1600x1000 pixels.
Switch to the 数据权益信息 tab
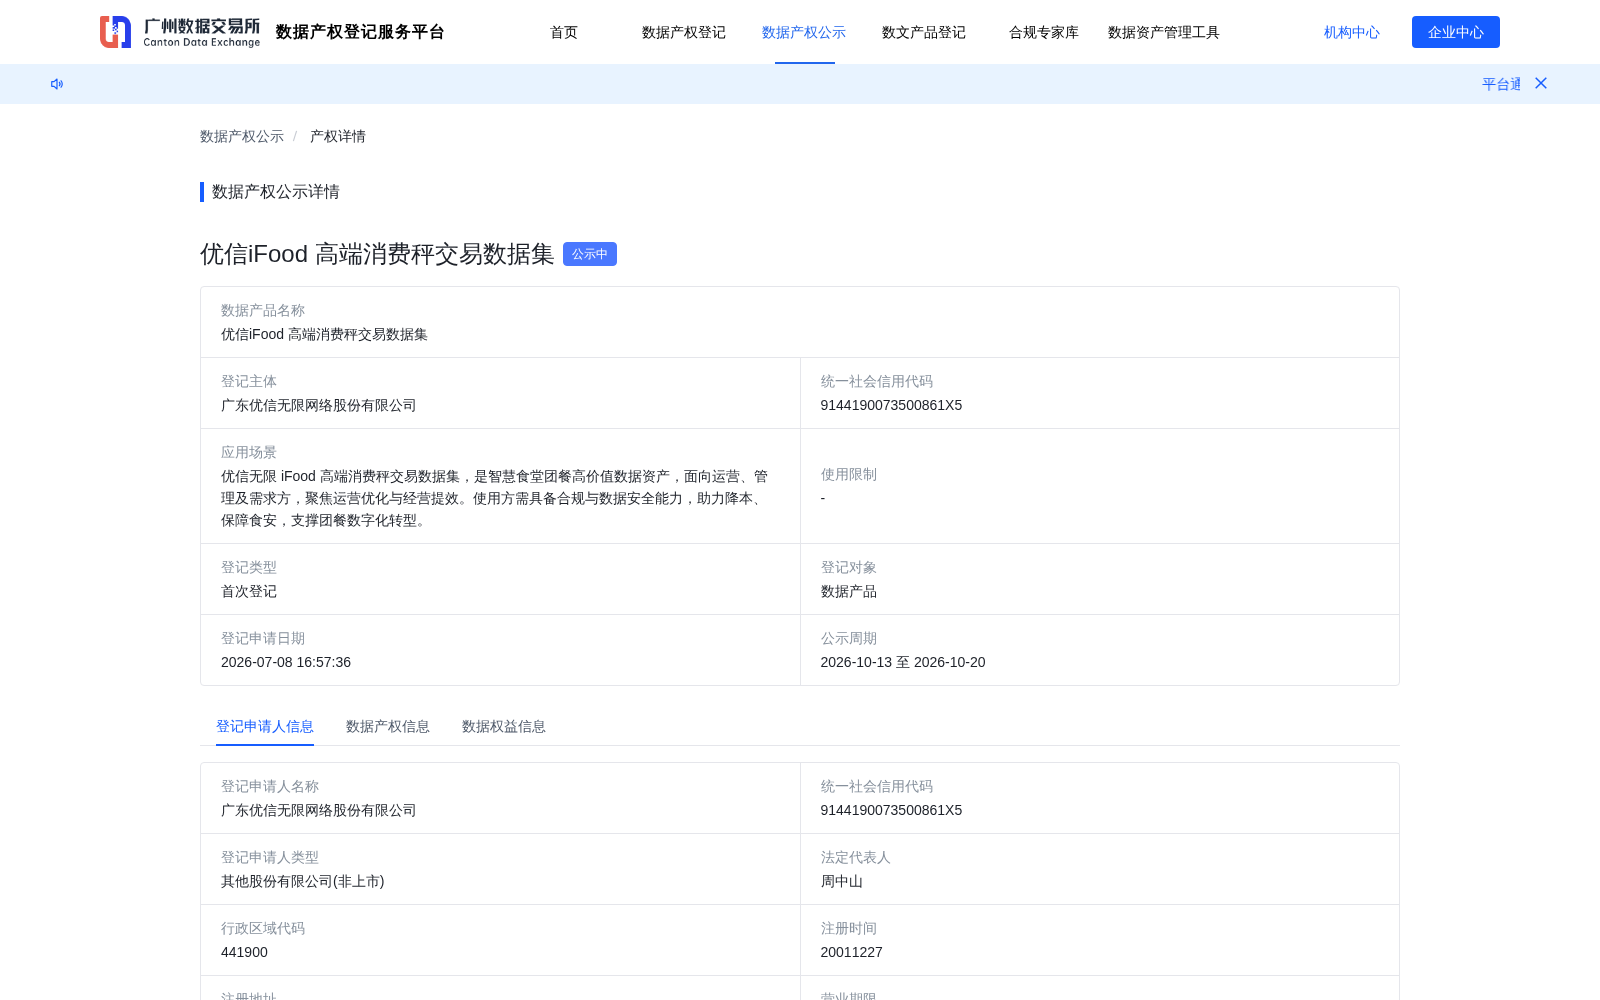(x=504, y=726)
